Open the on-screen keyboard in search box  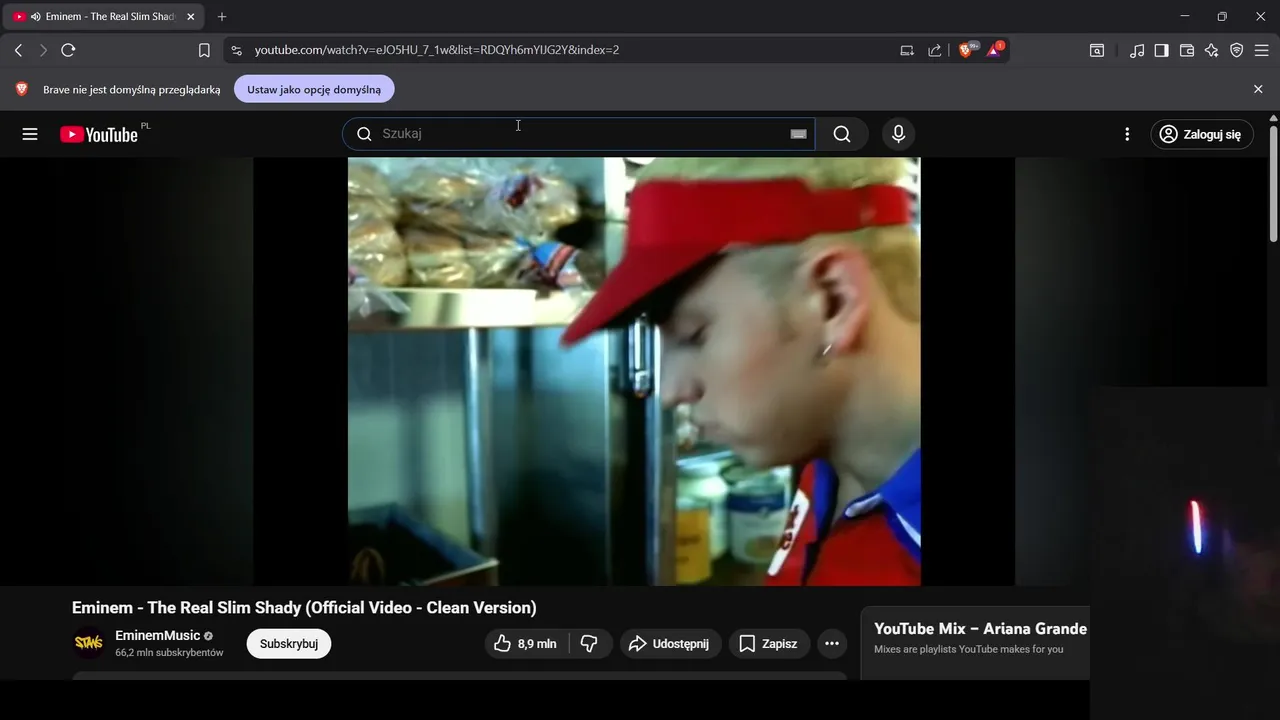[x=798, y=134]
